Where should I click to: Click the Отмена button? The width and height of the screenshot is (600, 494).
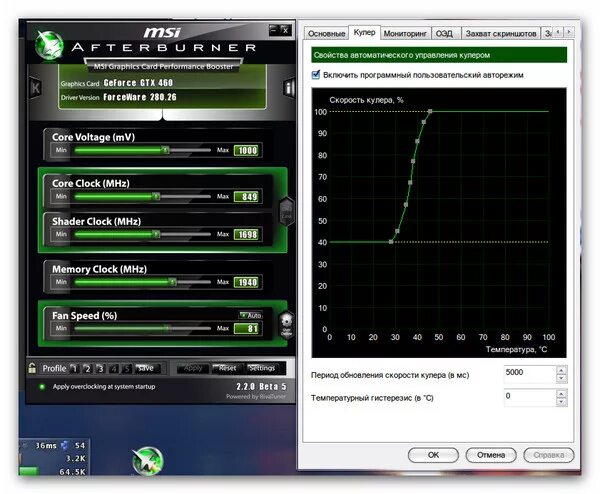pos(491,455)
